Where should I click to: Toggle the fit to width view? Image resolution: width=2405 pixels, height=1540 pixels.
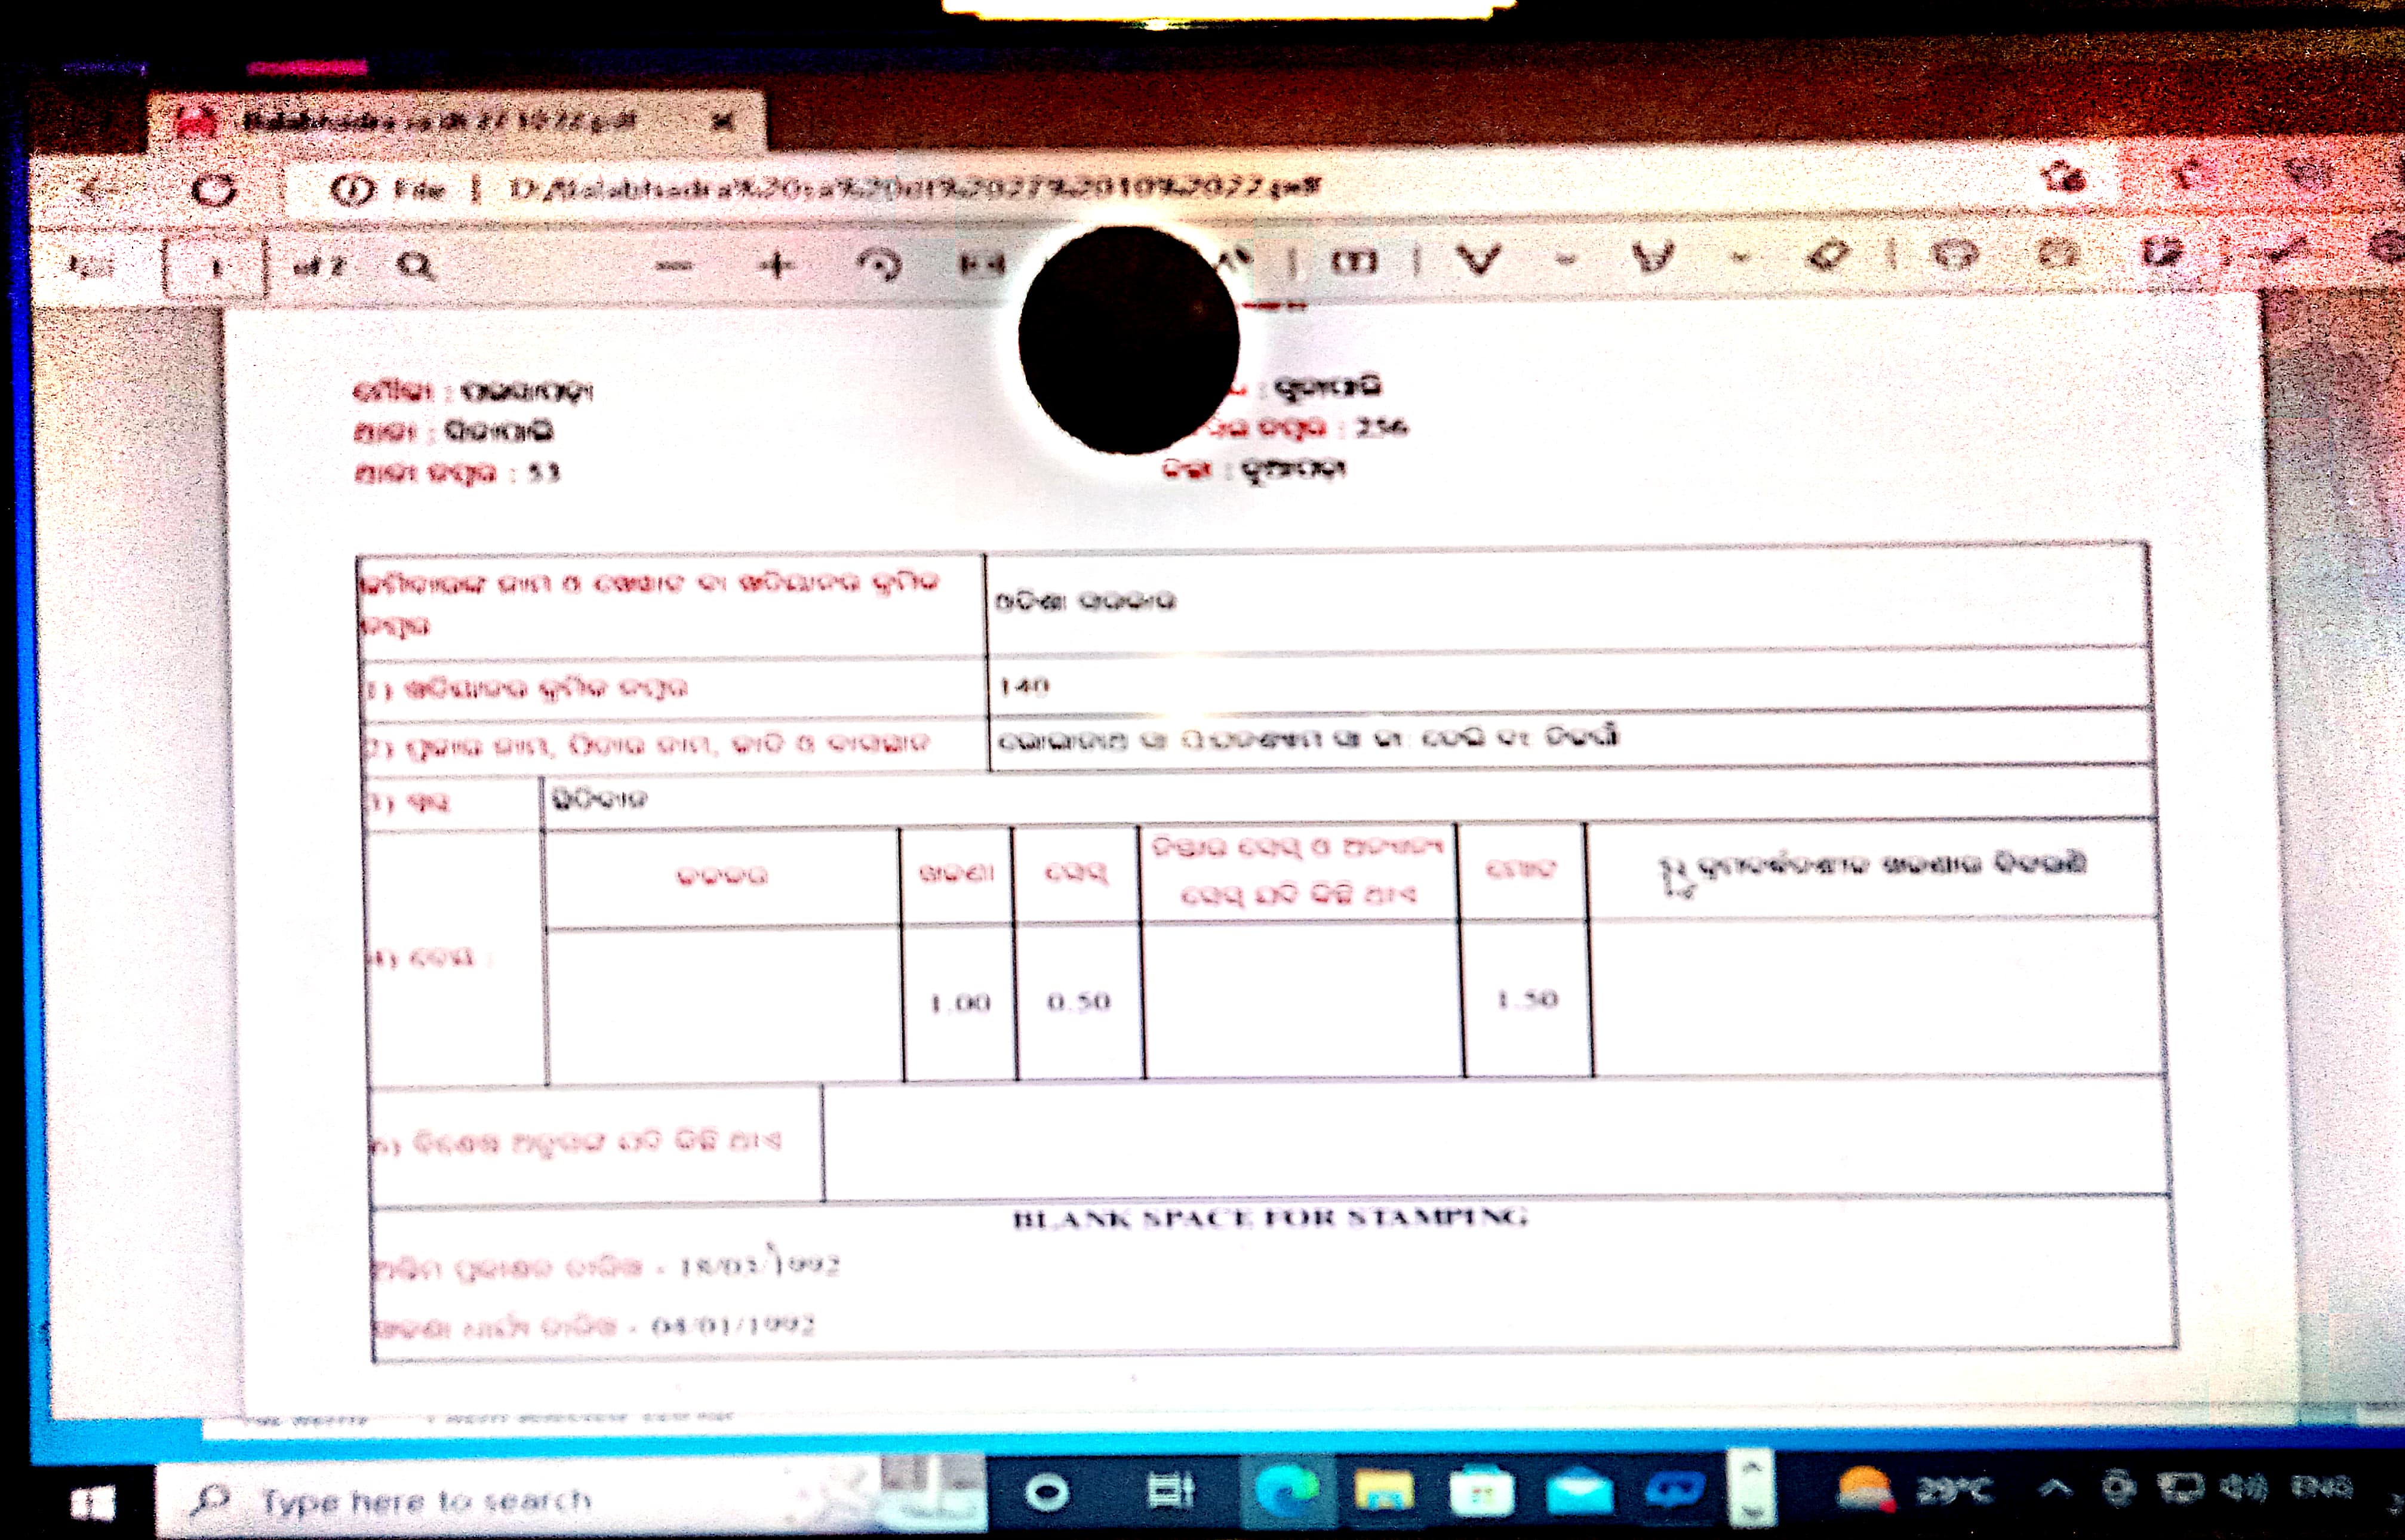981,264
